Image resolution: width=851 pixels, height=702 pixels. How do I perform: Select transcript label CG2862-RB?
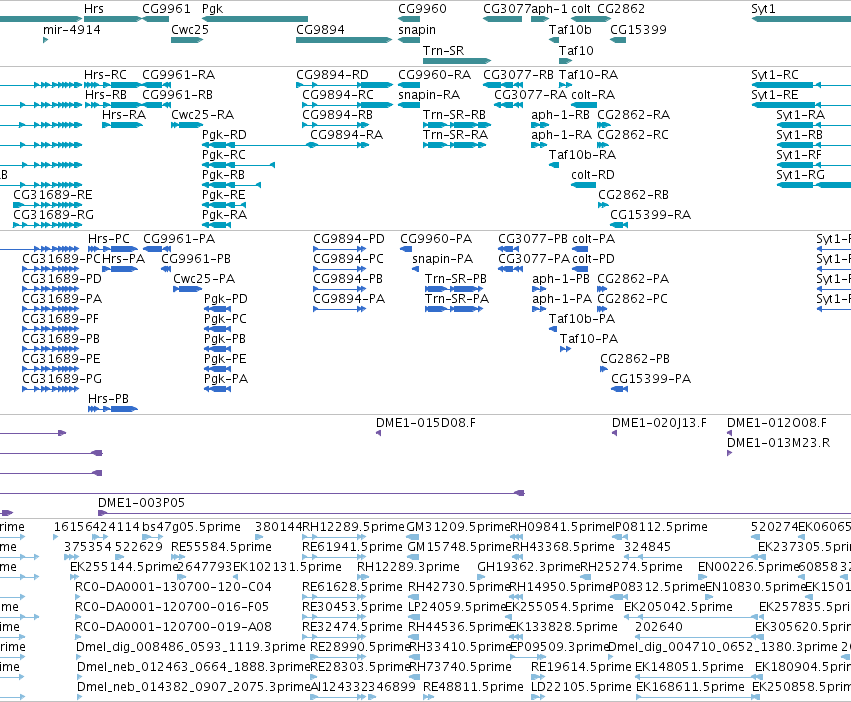tap(633, 194)
